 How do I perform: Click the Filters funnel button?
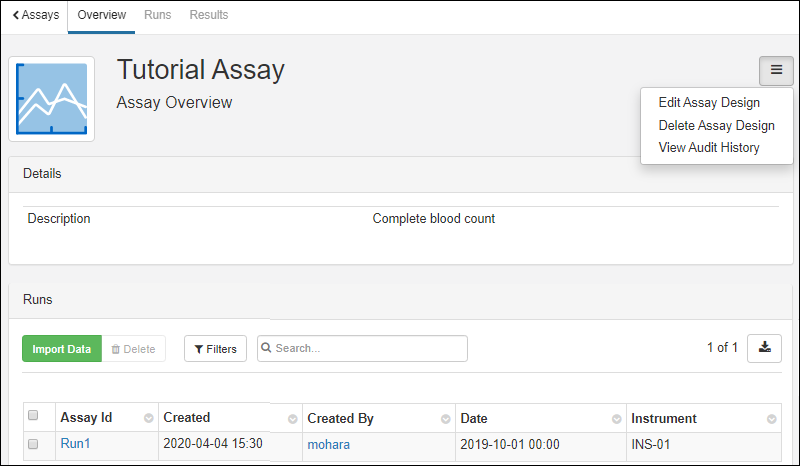click(215, 349)
